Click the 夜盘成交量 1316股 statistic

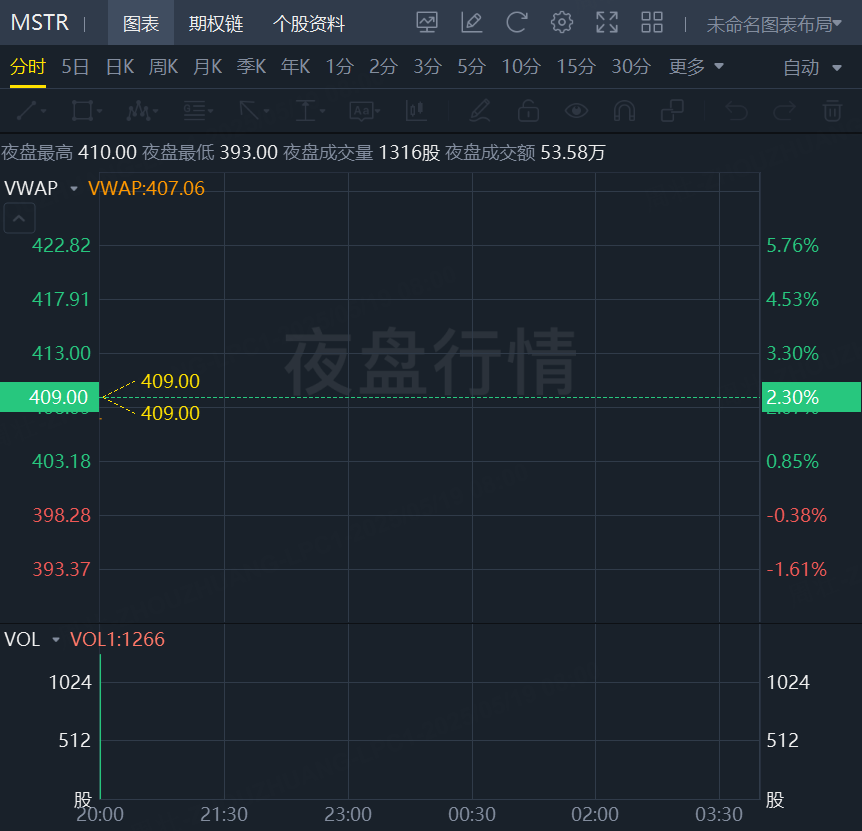tap(361, 152)
